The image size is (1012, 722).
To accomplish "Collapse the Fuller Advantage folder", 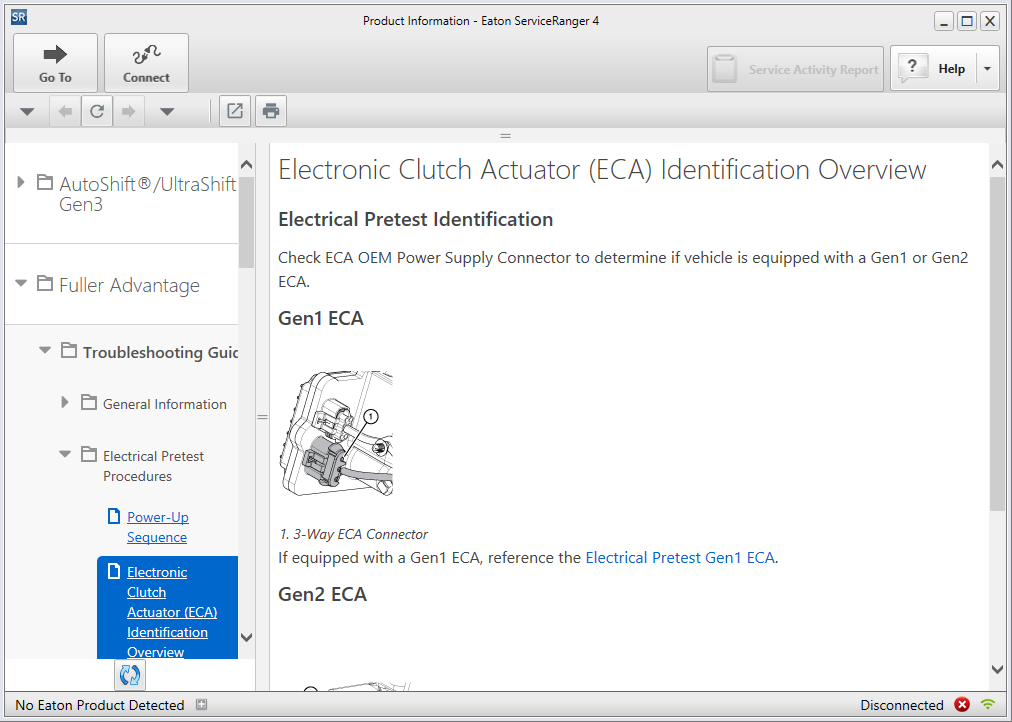I will pos(21,284).
